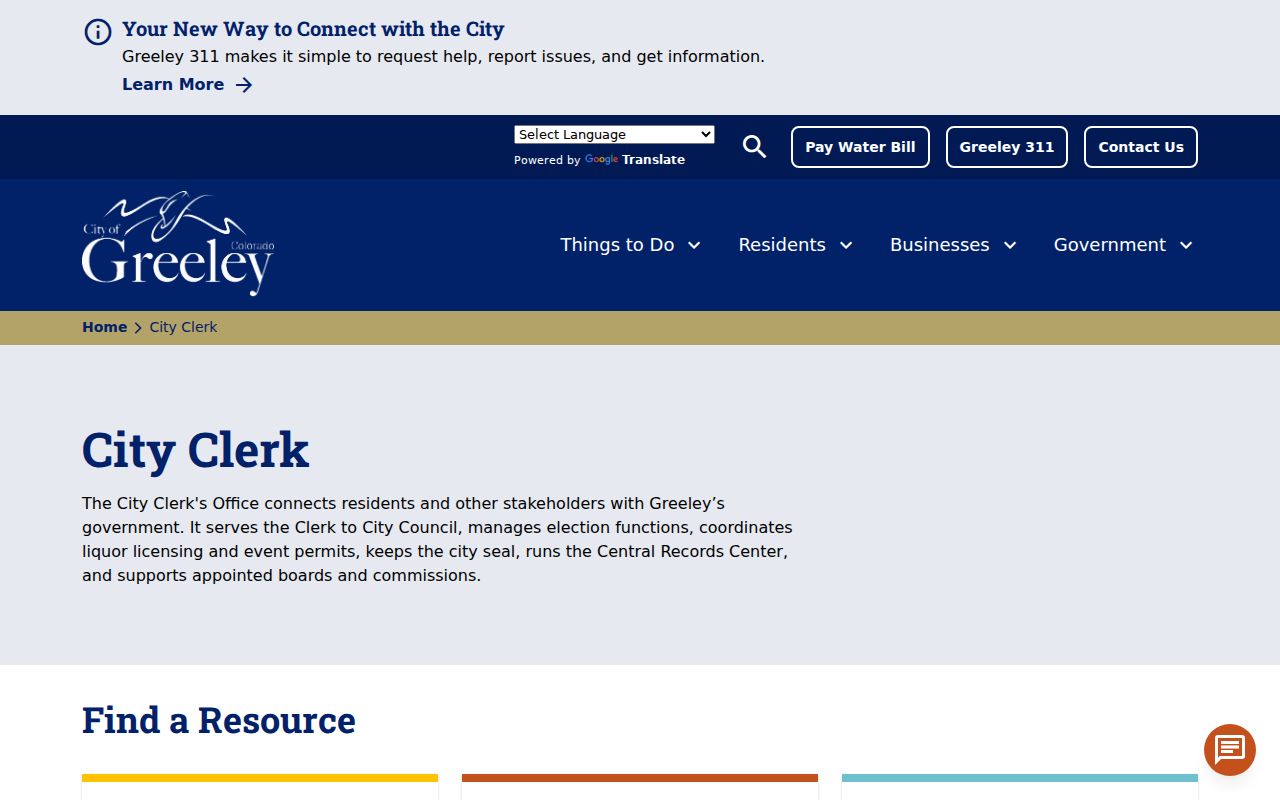Click the Contact Us button
The image size is (1280, 800).
point(1141,147)
